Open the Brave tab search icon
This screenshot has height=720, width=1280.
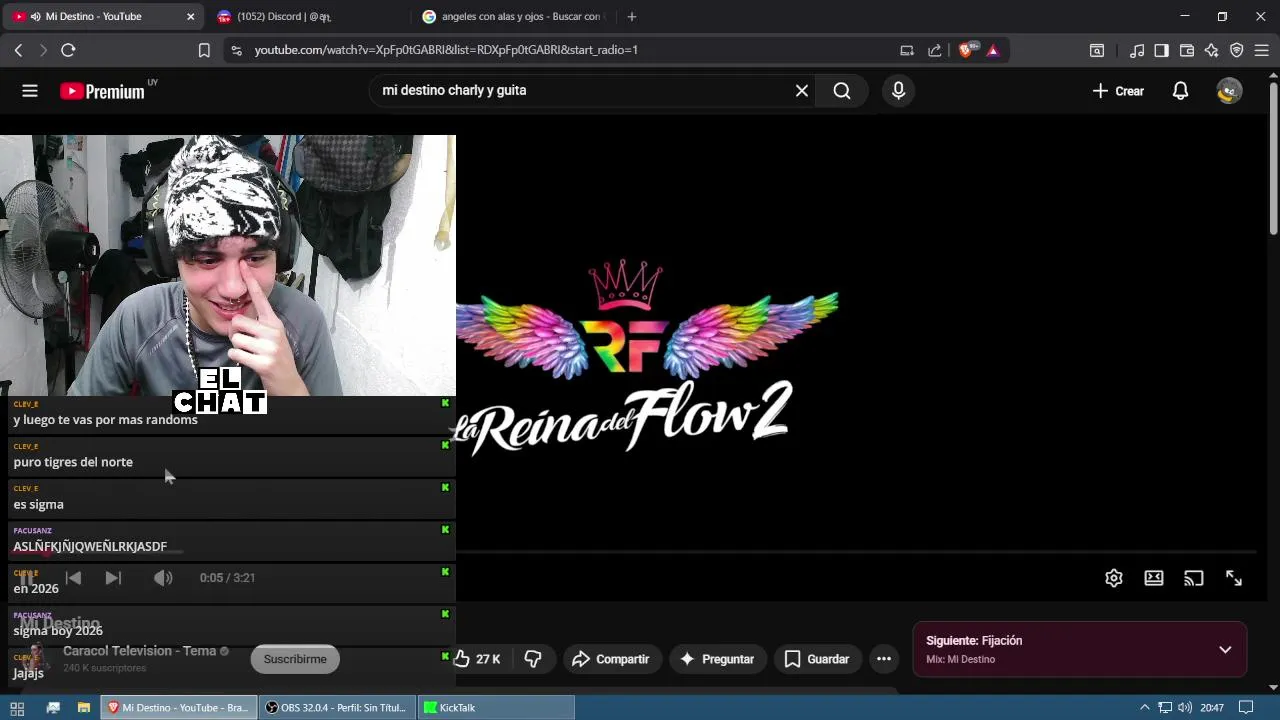pyautogui.click(x=1097, y=50)
